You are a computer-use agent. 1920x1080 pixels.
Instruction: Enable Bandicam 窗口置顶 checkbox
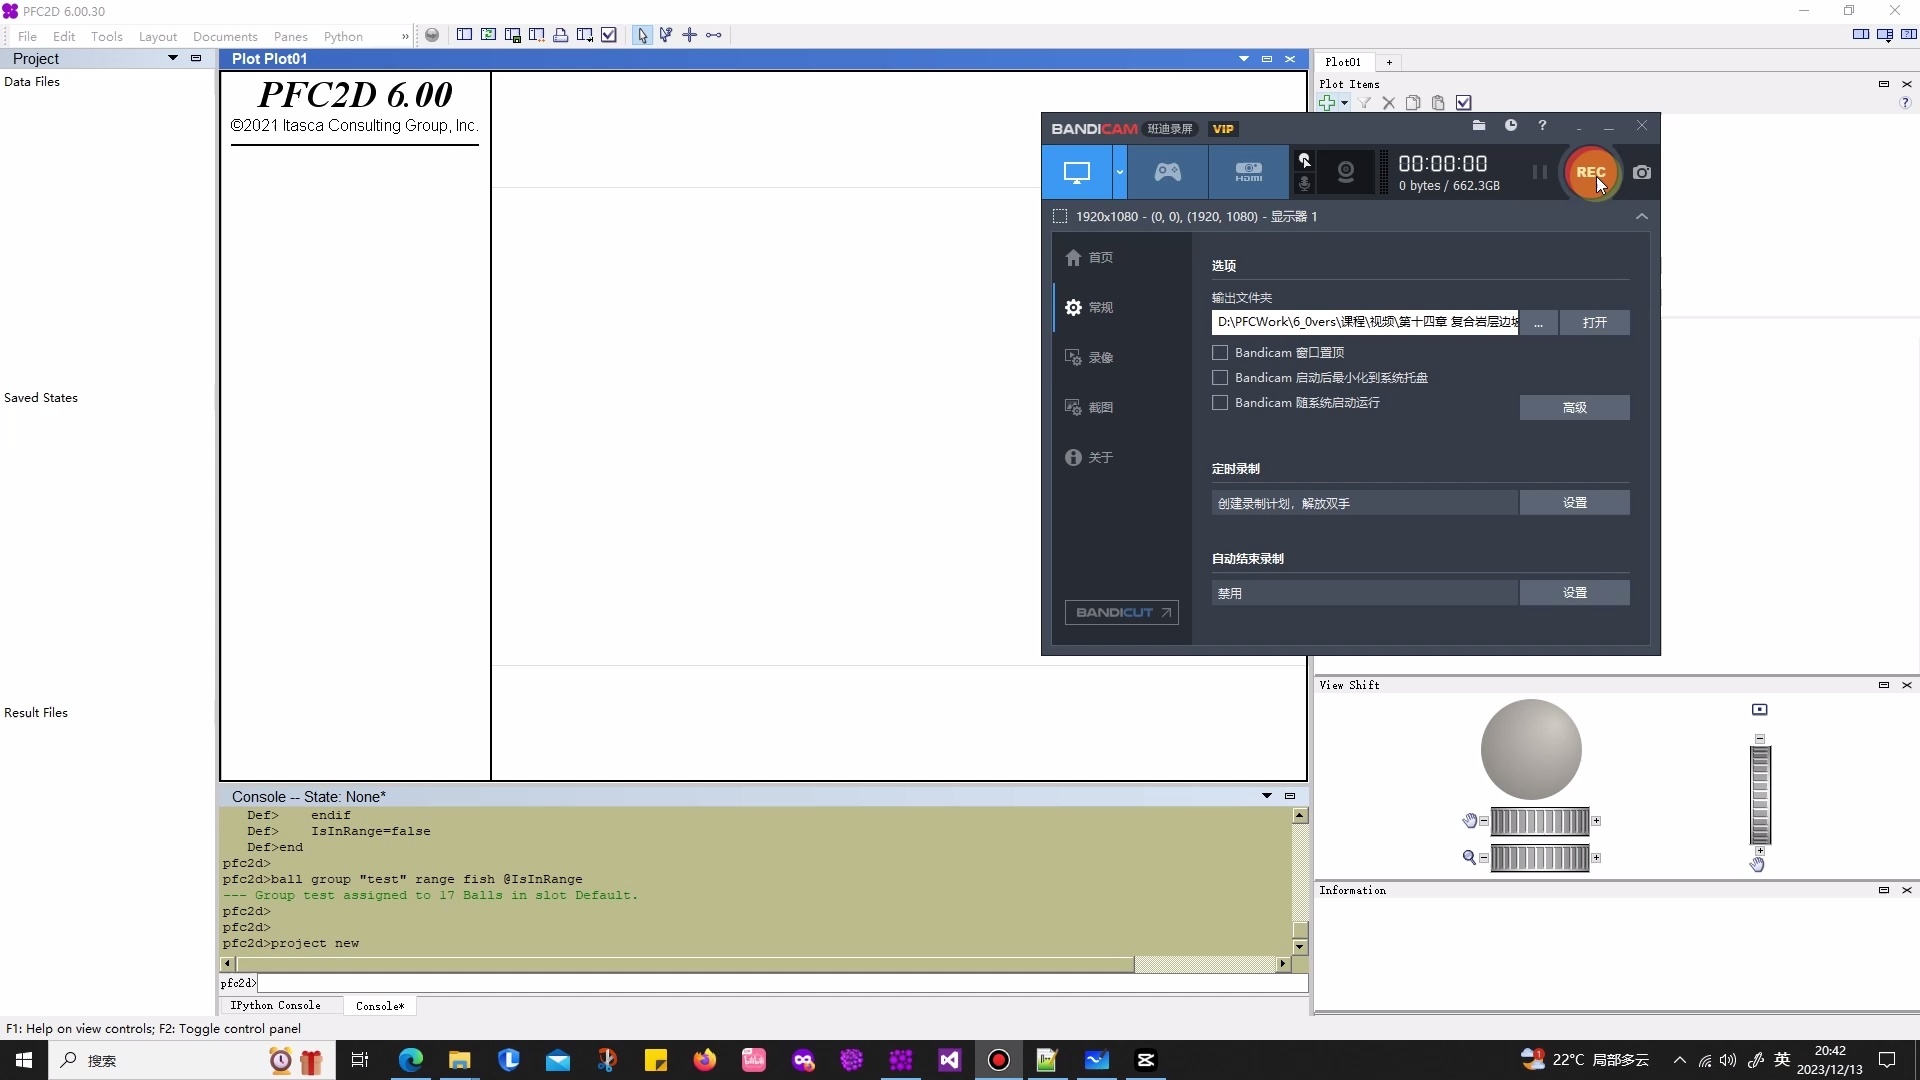[x=1220, y=353]
